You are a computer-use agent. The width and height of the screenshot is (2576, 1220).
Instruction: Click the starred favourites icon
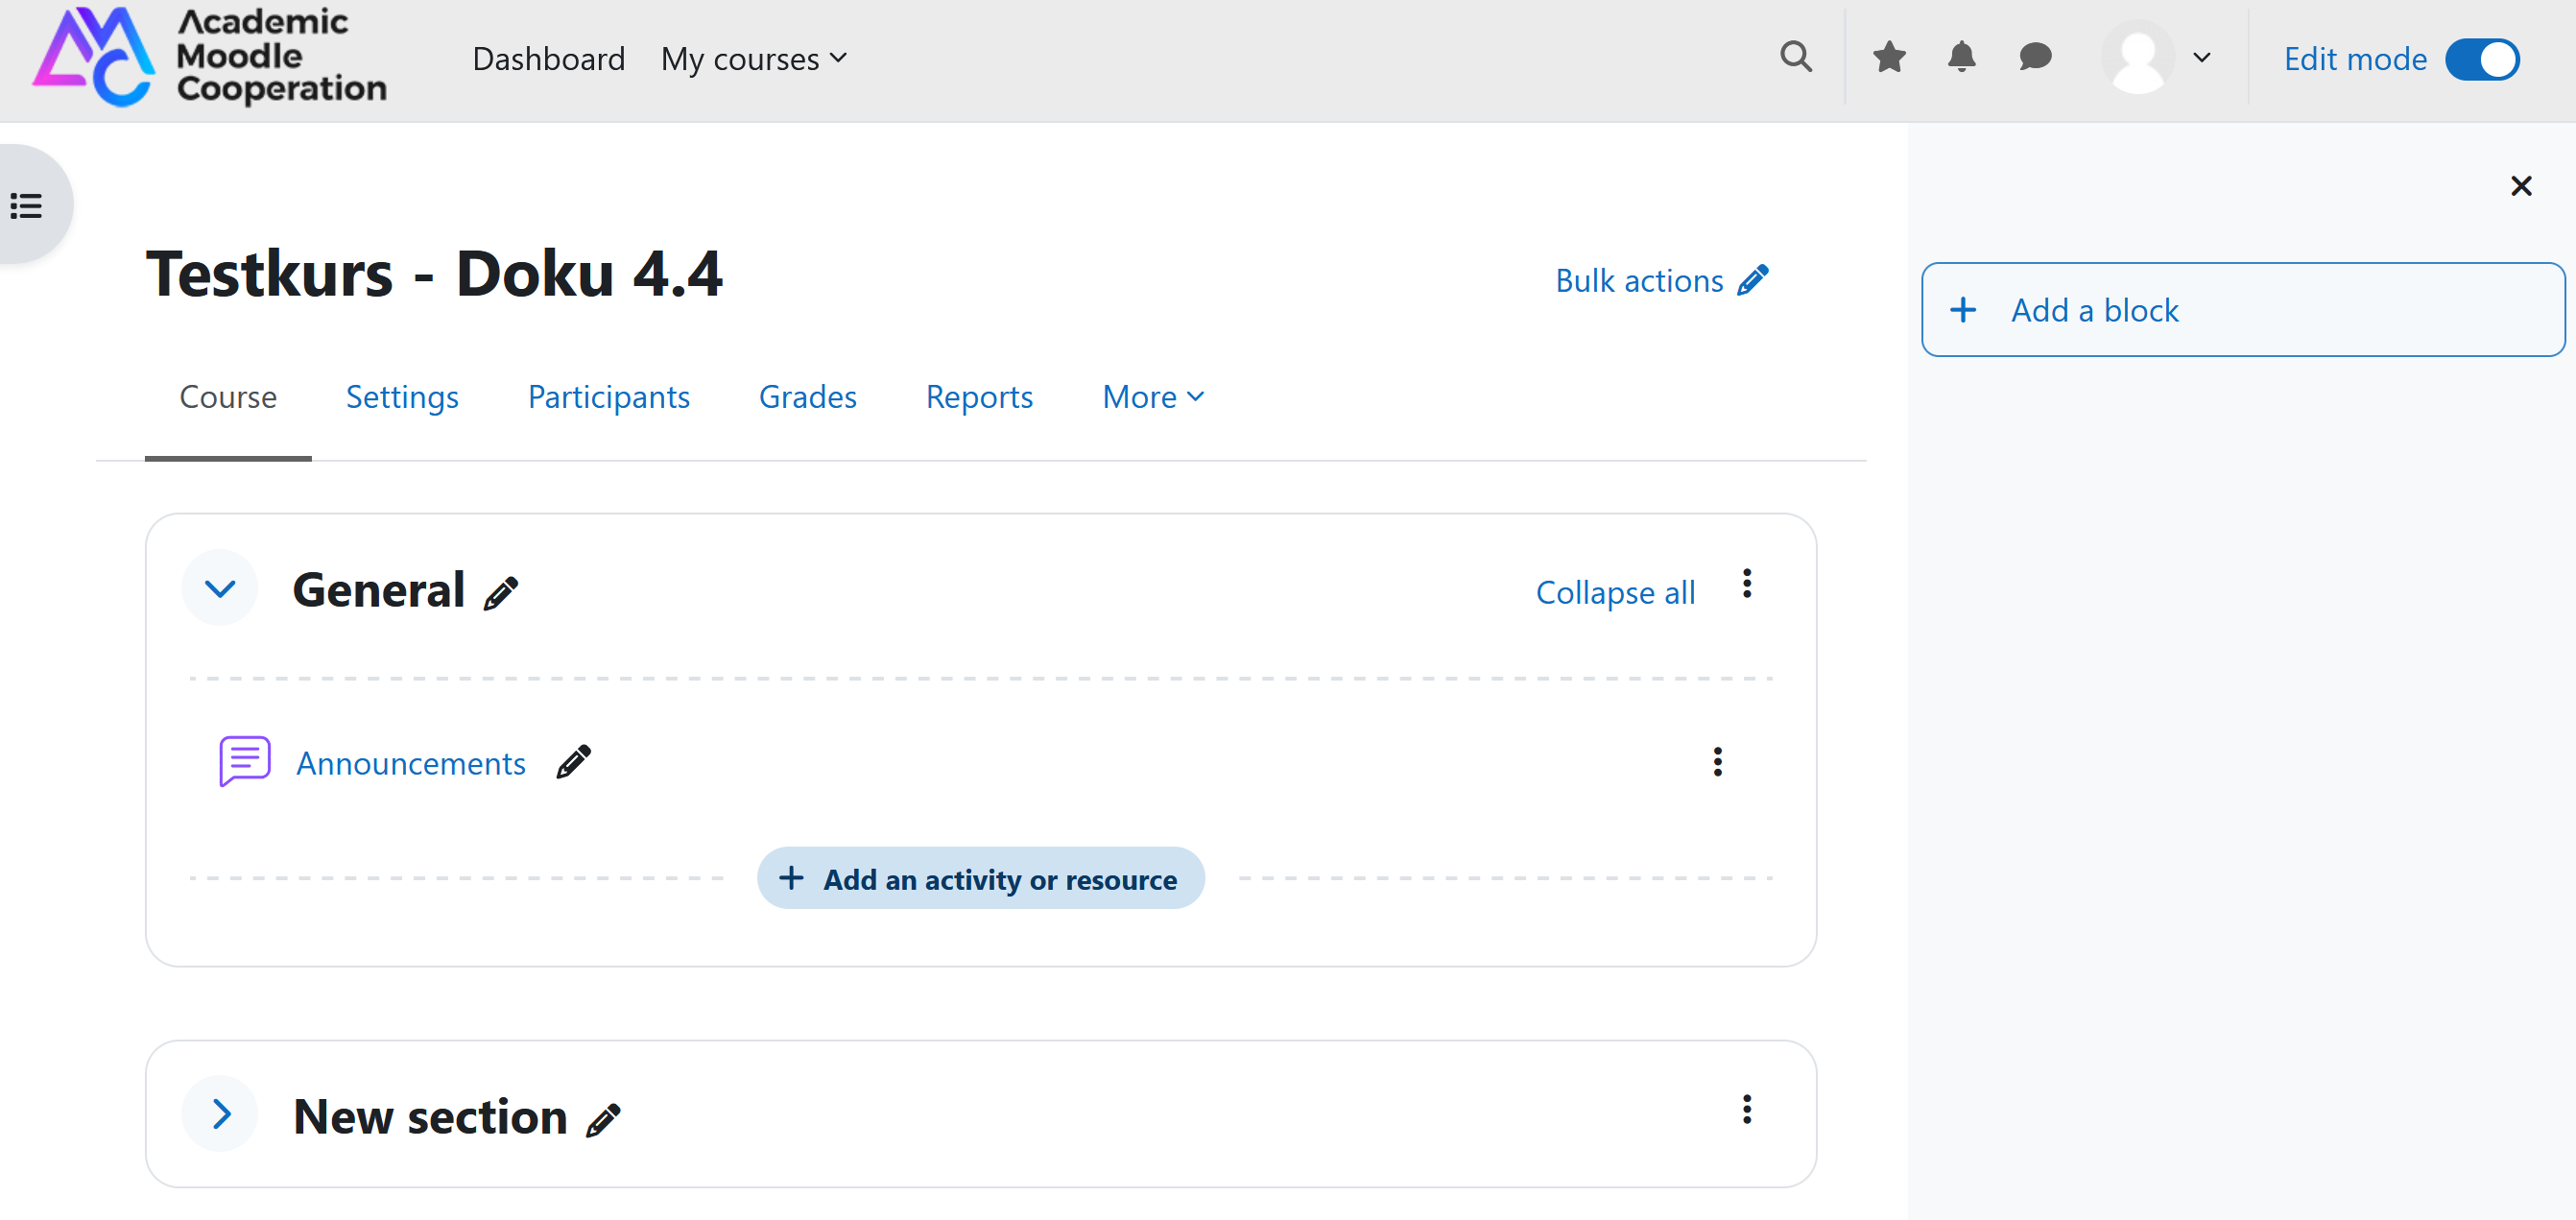1891,60
